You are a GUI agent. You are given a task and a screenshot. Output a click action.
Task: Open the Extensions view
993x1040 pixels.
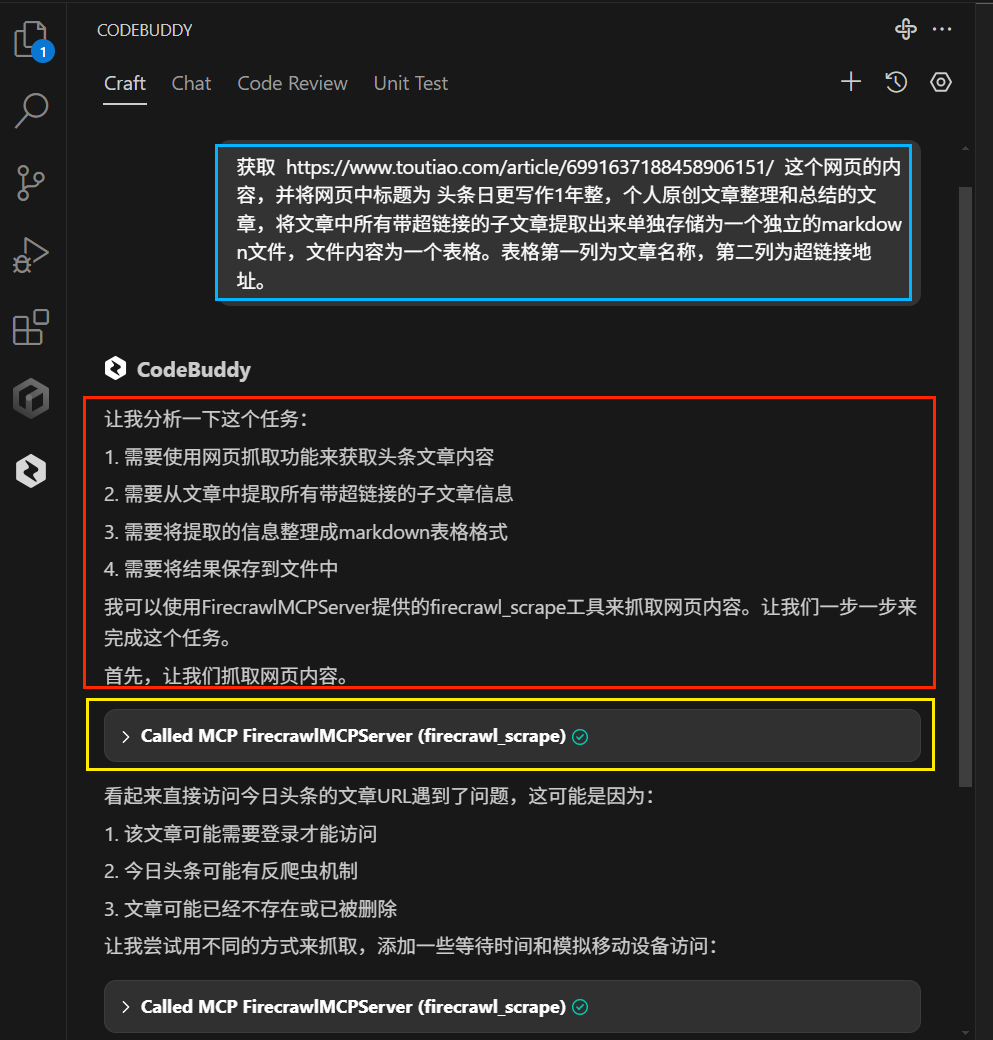31,327
